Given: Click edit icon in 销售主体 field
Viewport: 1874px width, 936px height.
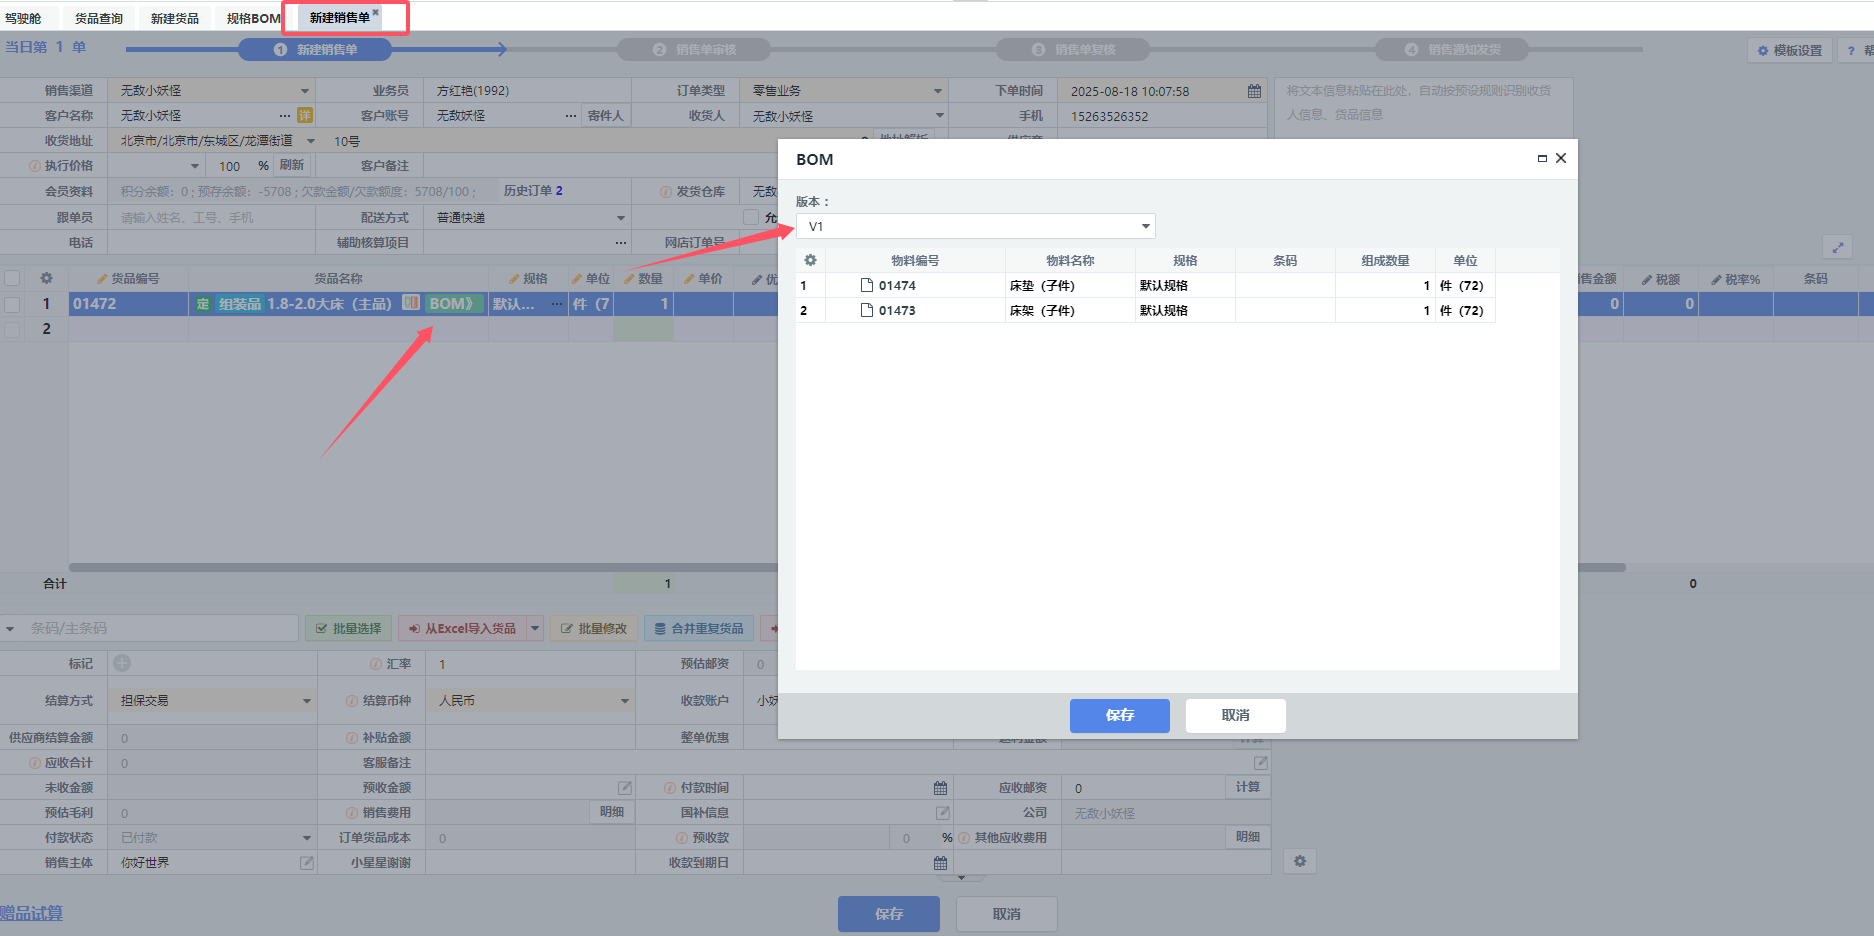Looking at the screenshot, I should point(307,863).
